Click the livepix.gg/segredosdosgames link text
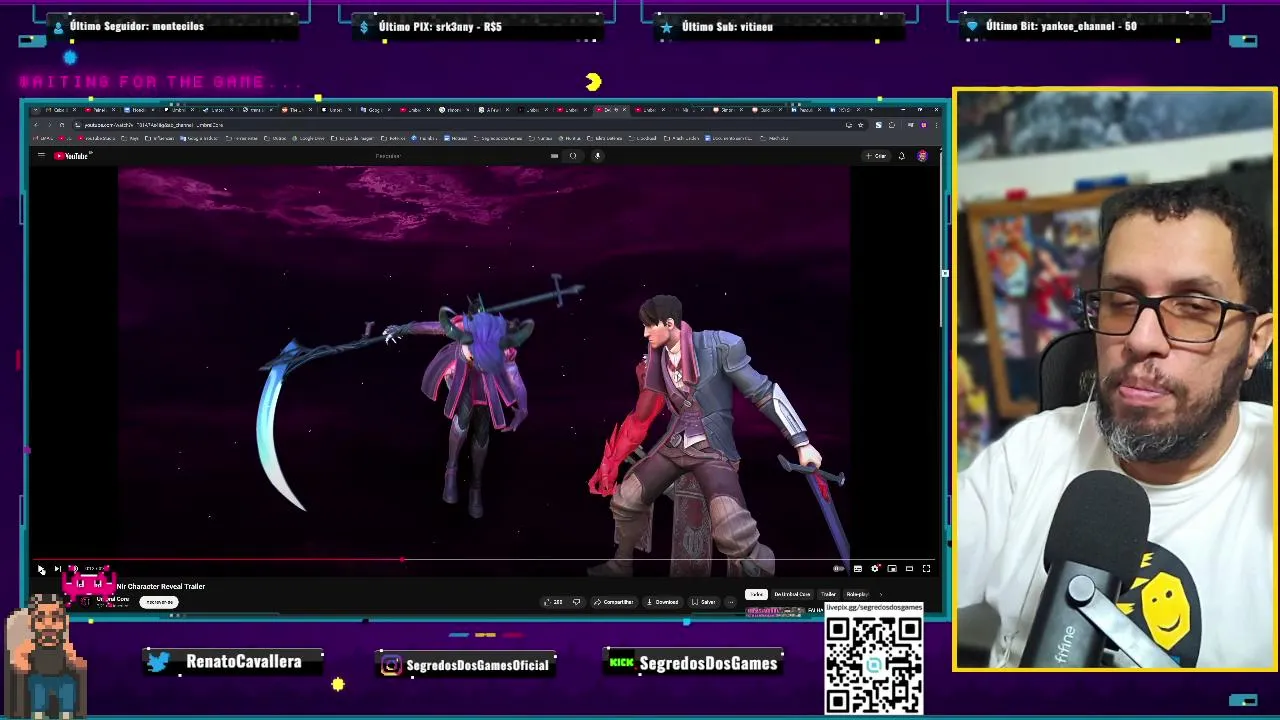Screen dimensions: 1280x720 coord(874,607)
